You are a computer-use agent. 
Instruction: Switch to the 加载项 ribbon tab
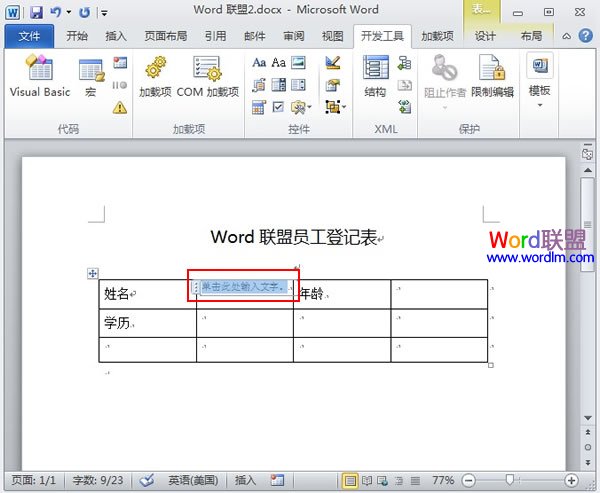[x=437, y=36]
